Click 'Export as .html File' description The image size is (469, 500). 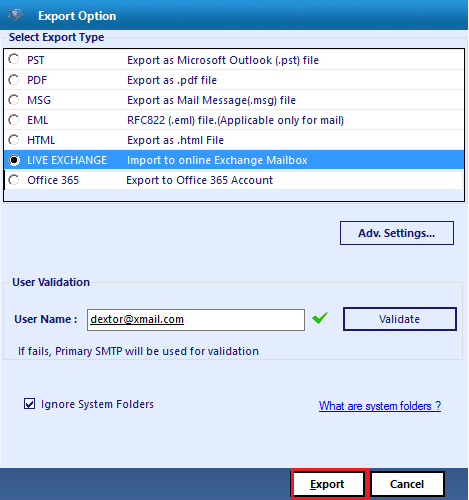175,140
